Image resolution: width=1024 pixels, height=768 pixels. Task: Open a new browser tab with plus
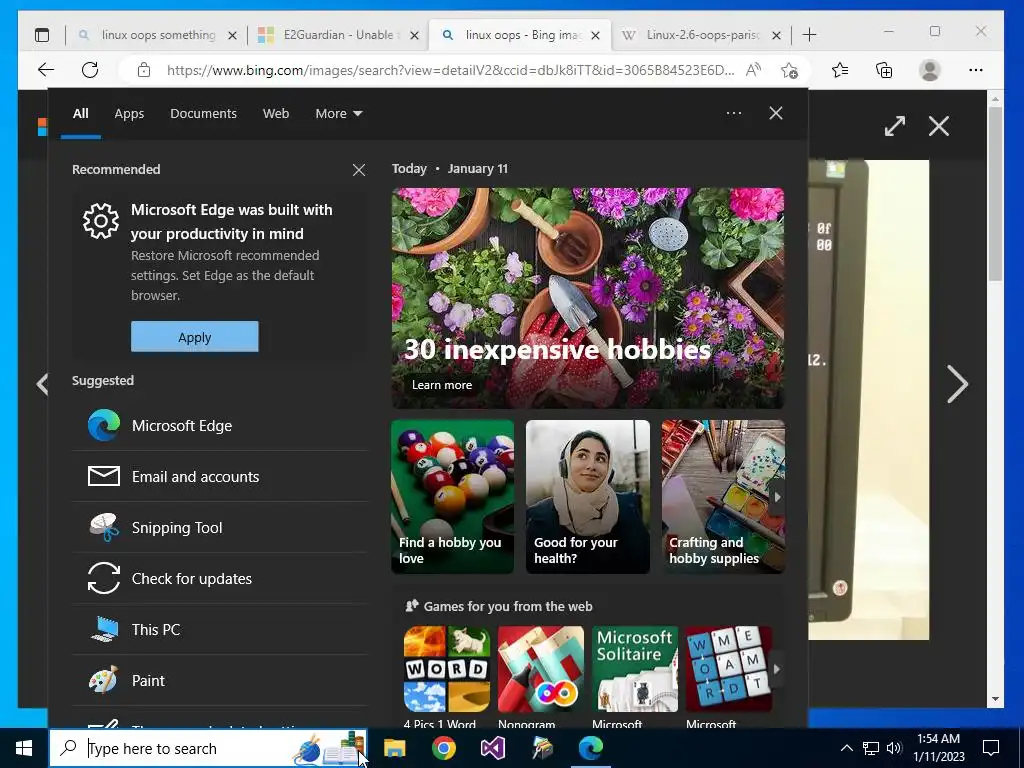click(x=809, y=35)
